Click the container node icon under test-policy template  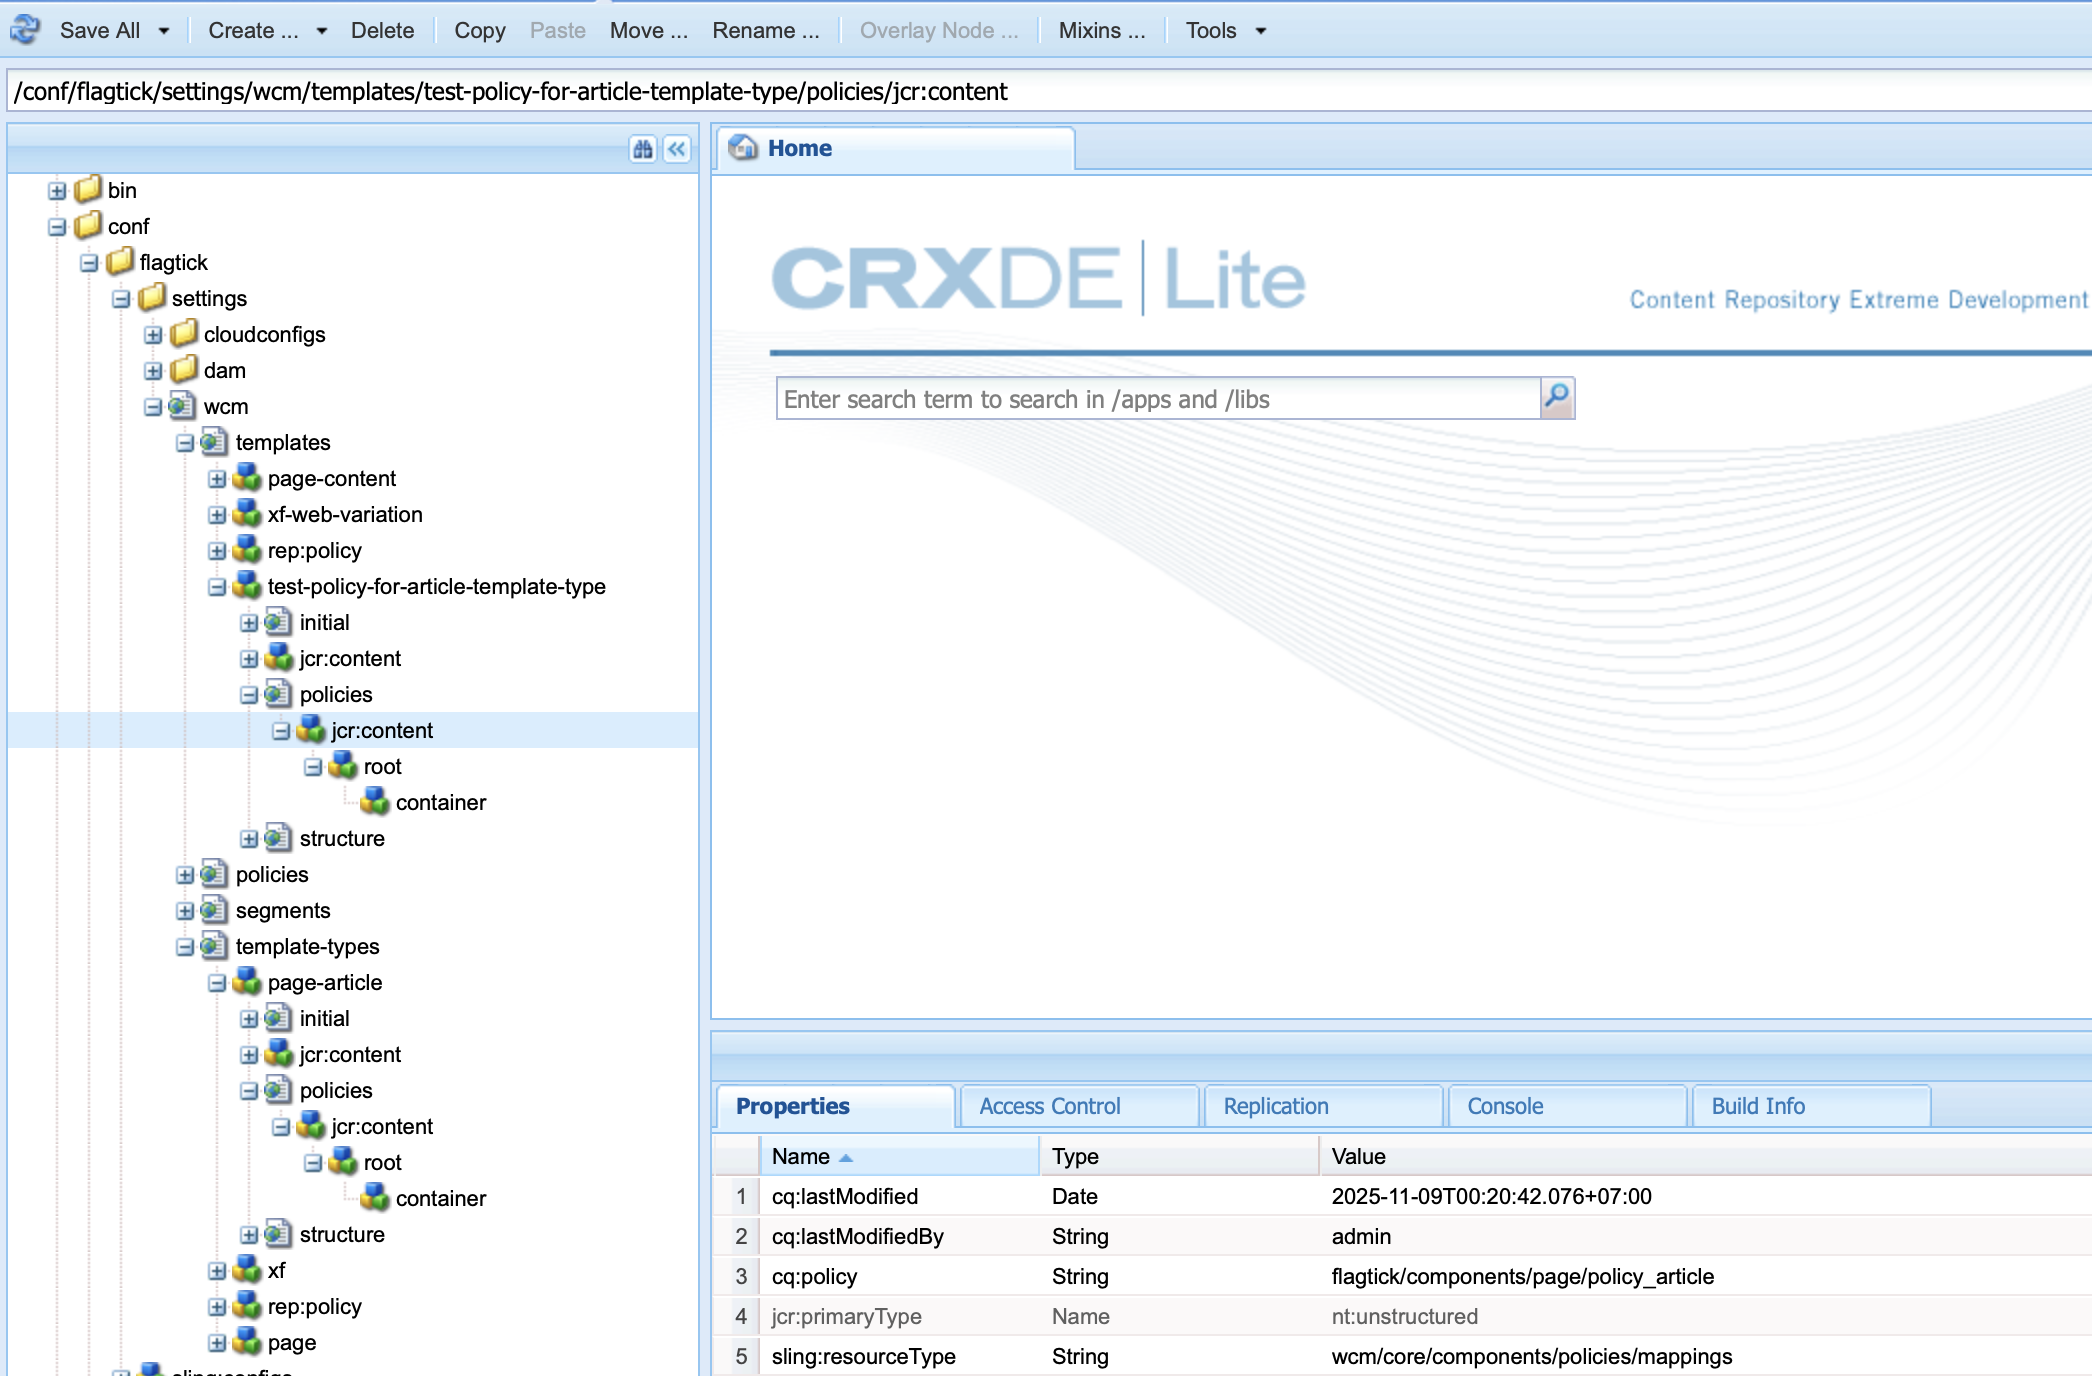point(375,802)
